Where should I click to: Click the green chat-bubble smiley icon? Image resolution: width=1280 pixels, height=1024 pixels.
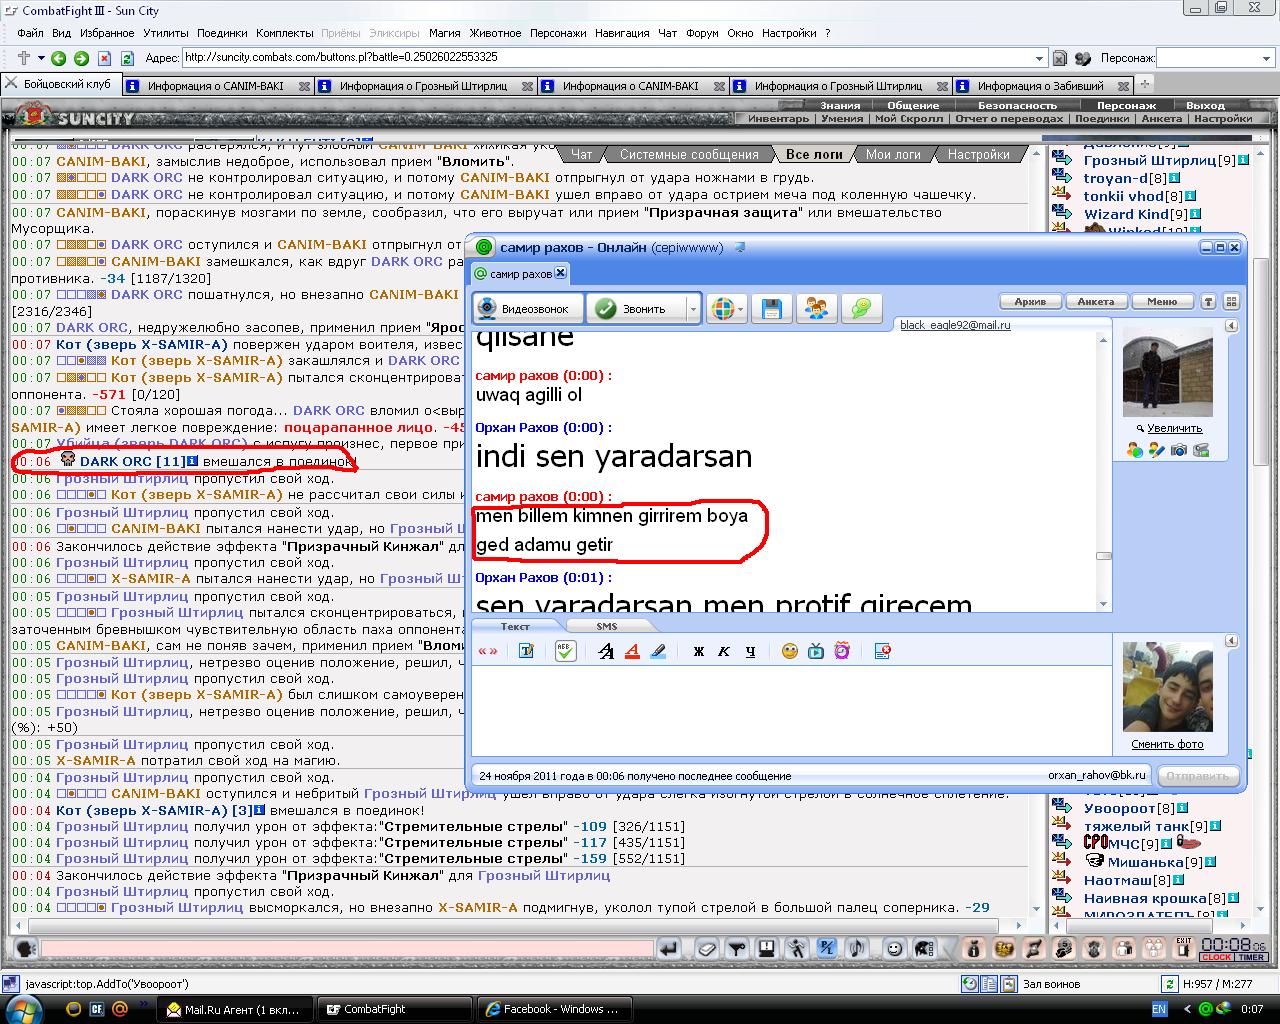tap(861, 309)
